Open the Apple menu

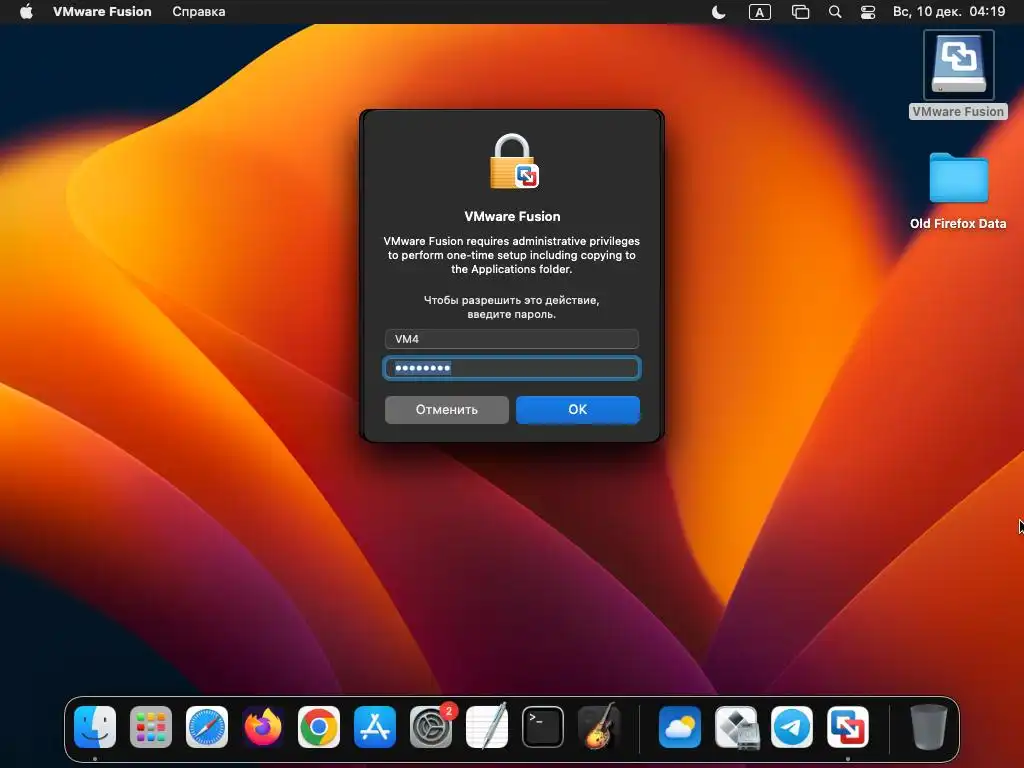click(26, 12)
